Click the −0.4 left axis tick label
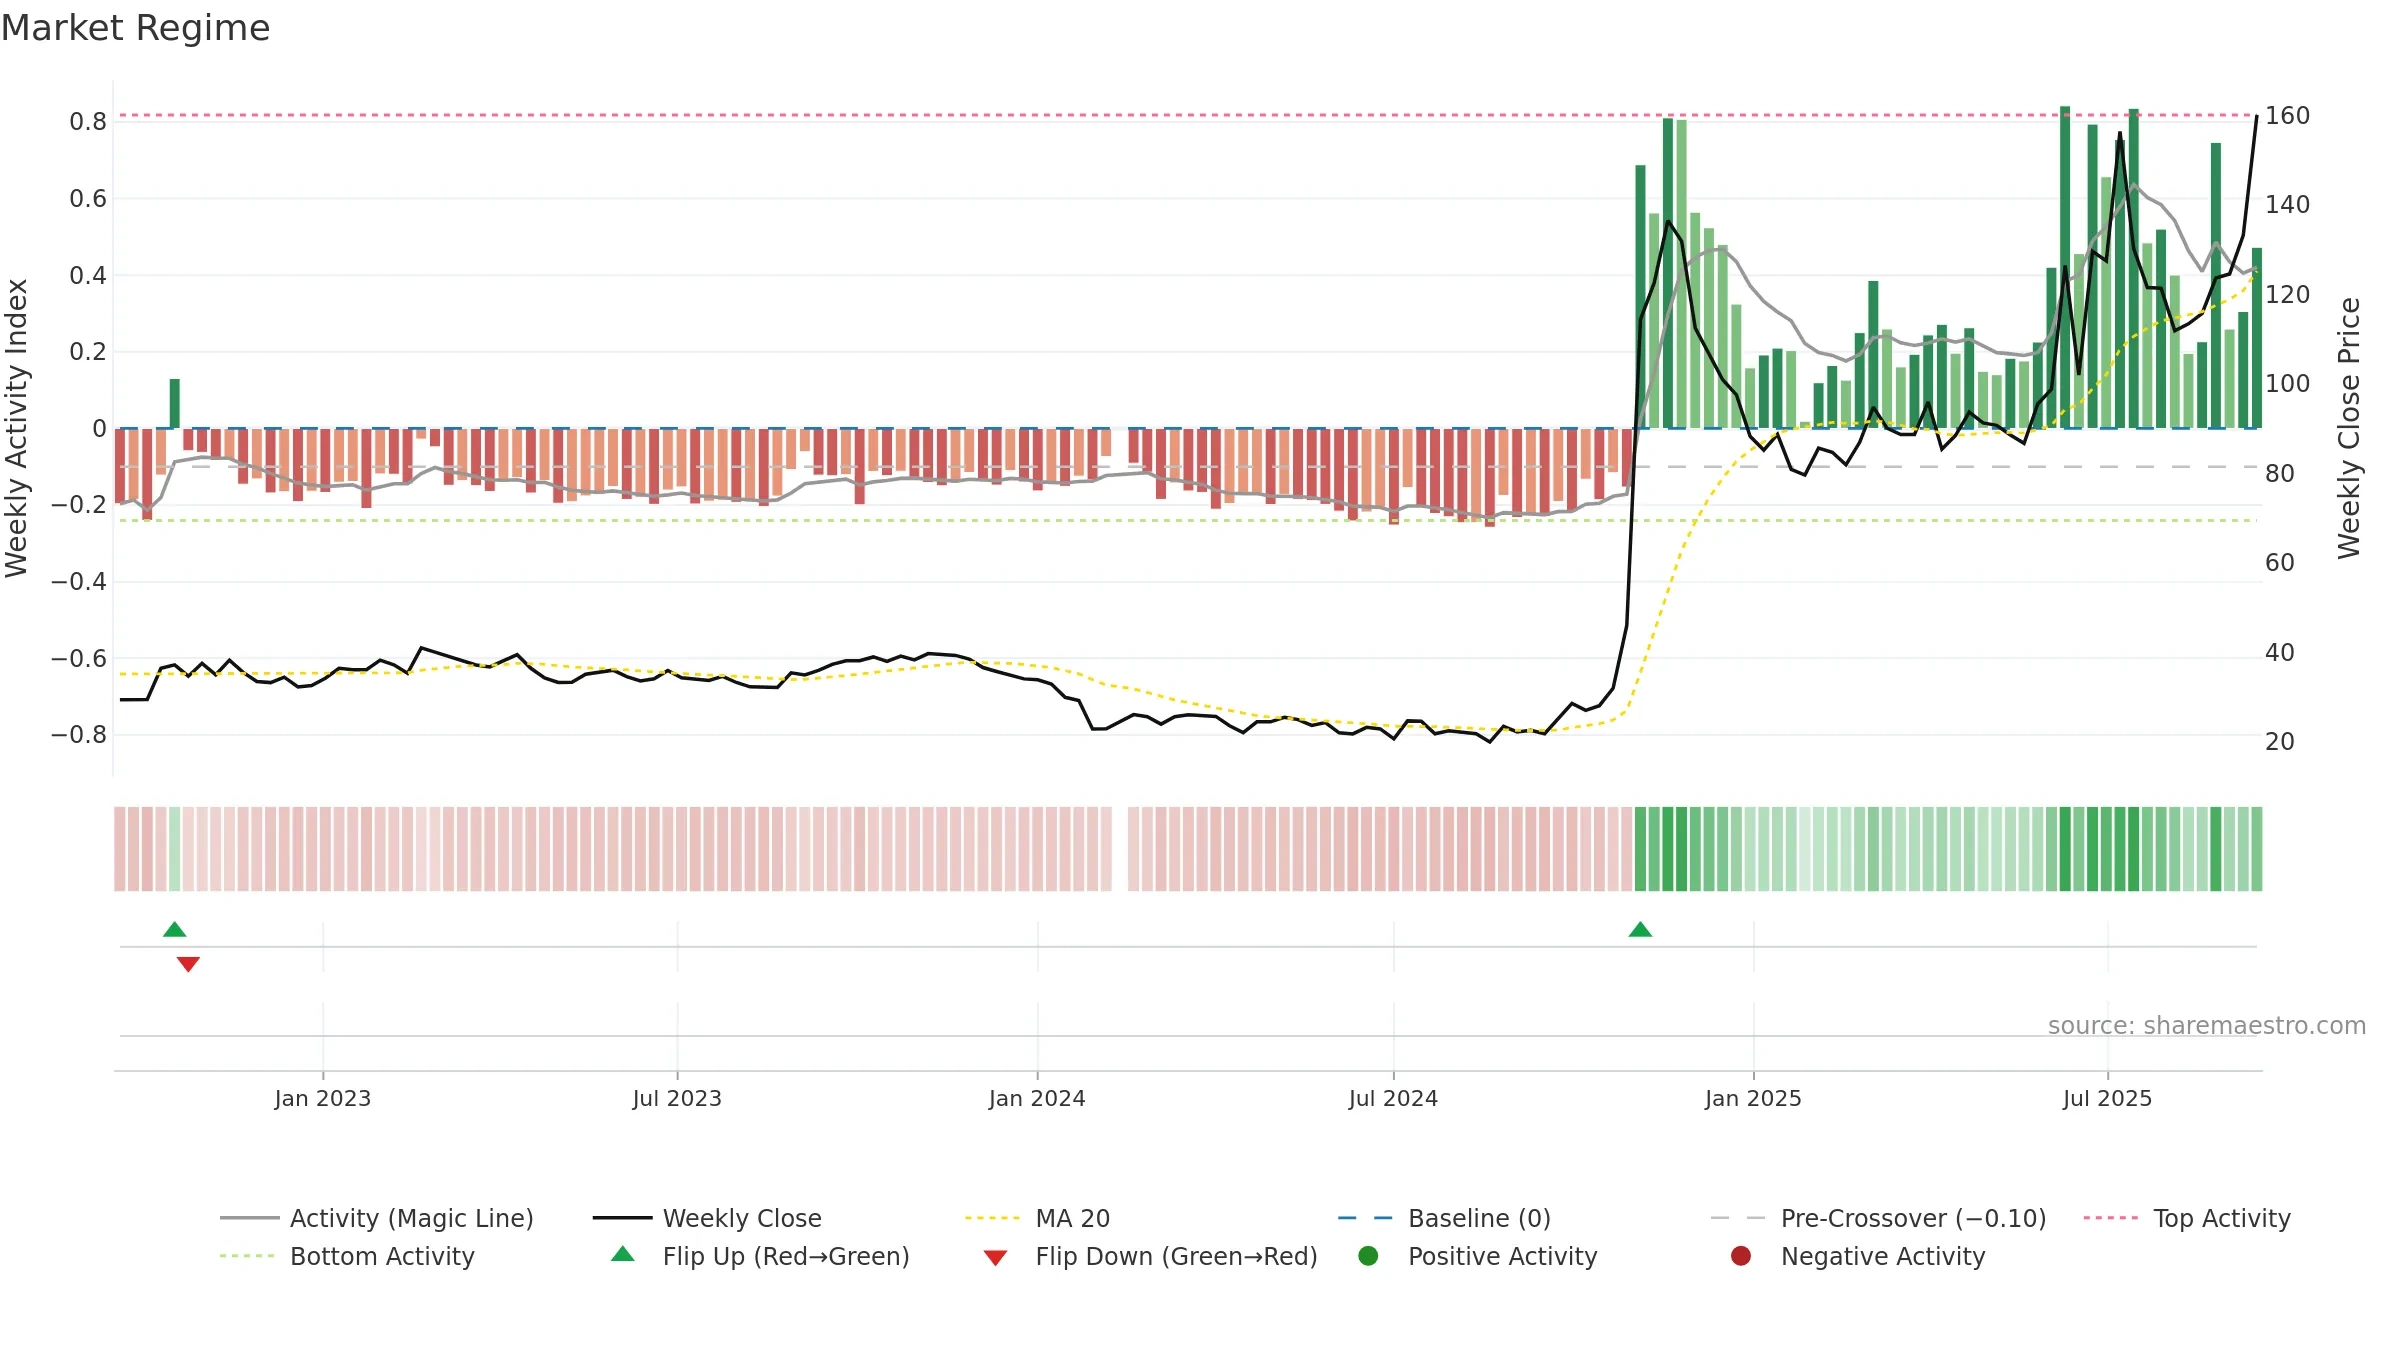Image resolution: width=2400 pixels, height=1350 pixels. tap(78, 582)
